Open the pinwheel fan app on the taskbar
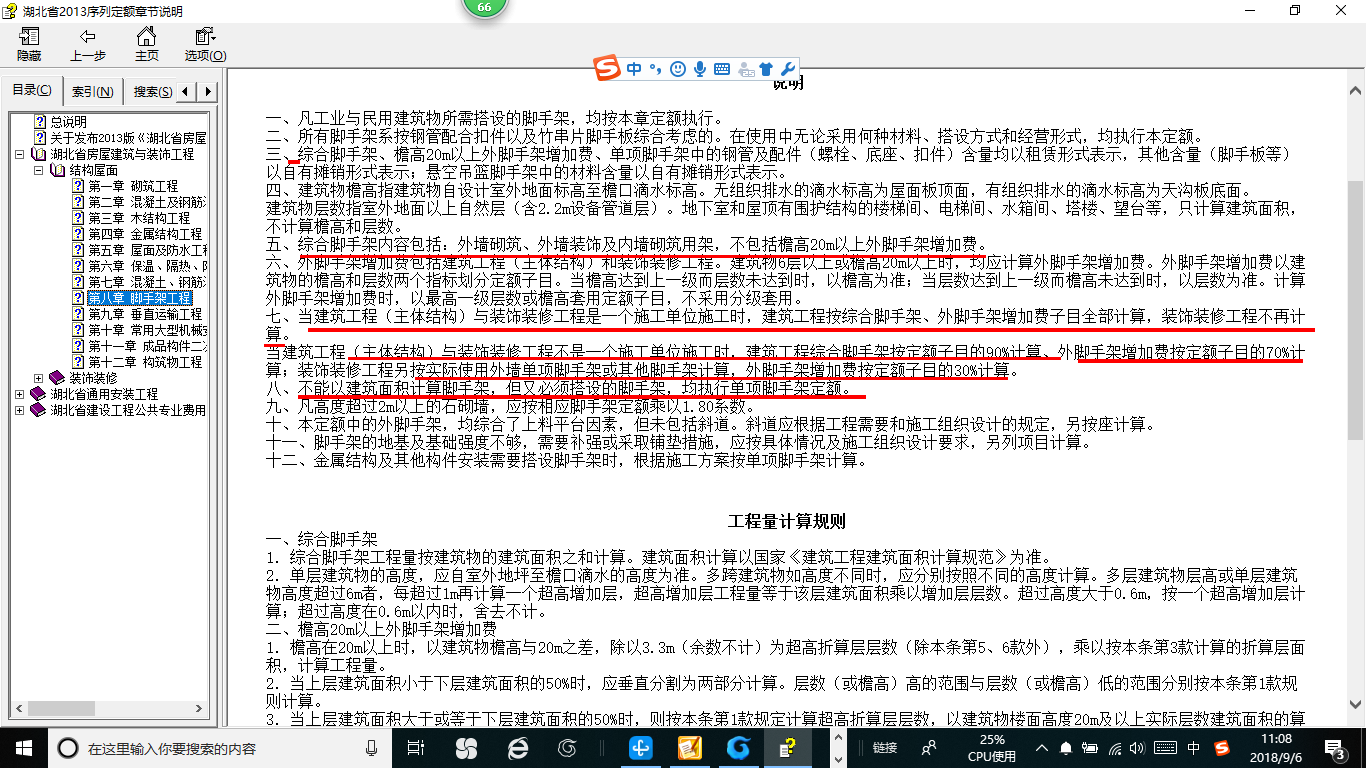 coord(466,747)
